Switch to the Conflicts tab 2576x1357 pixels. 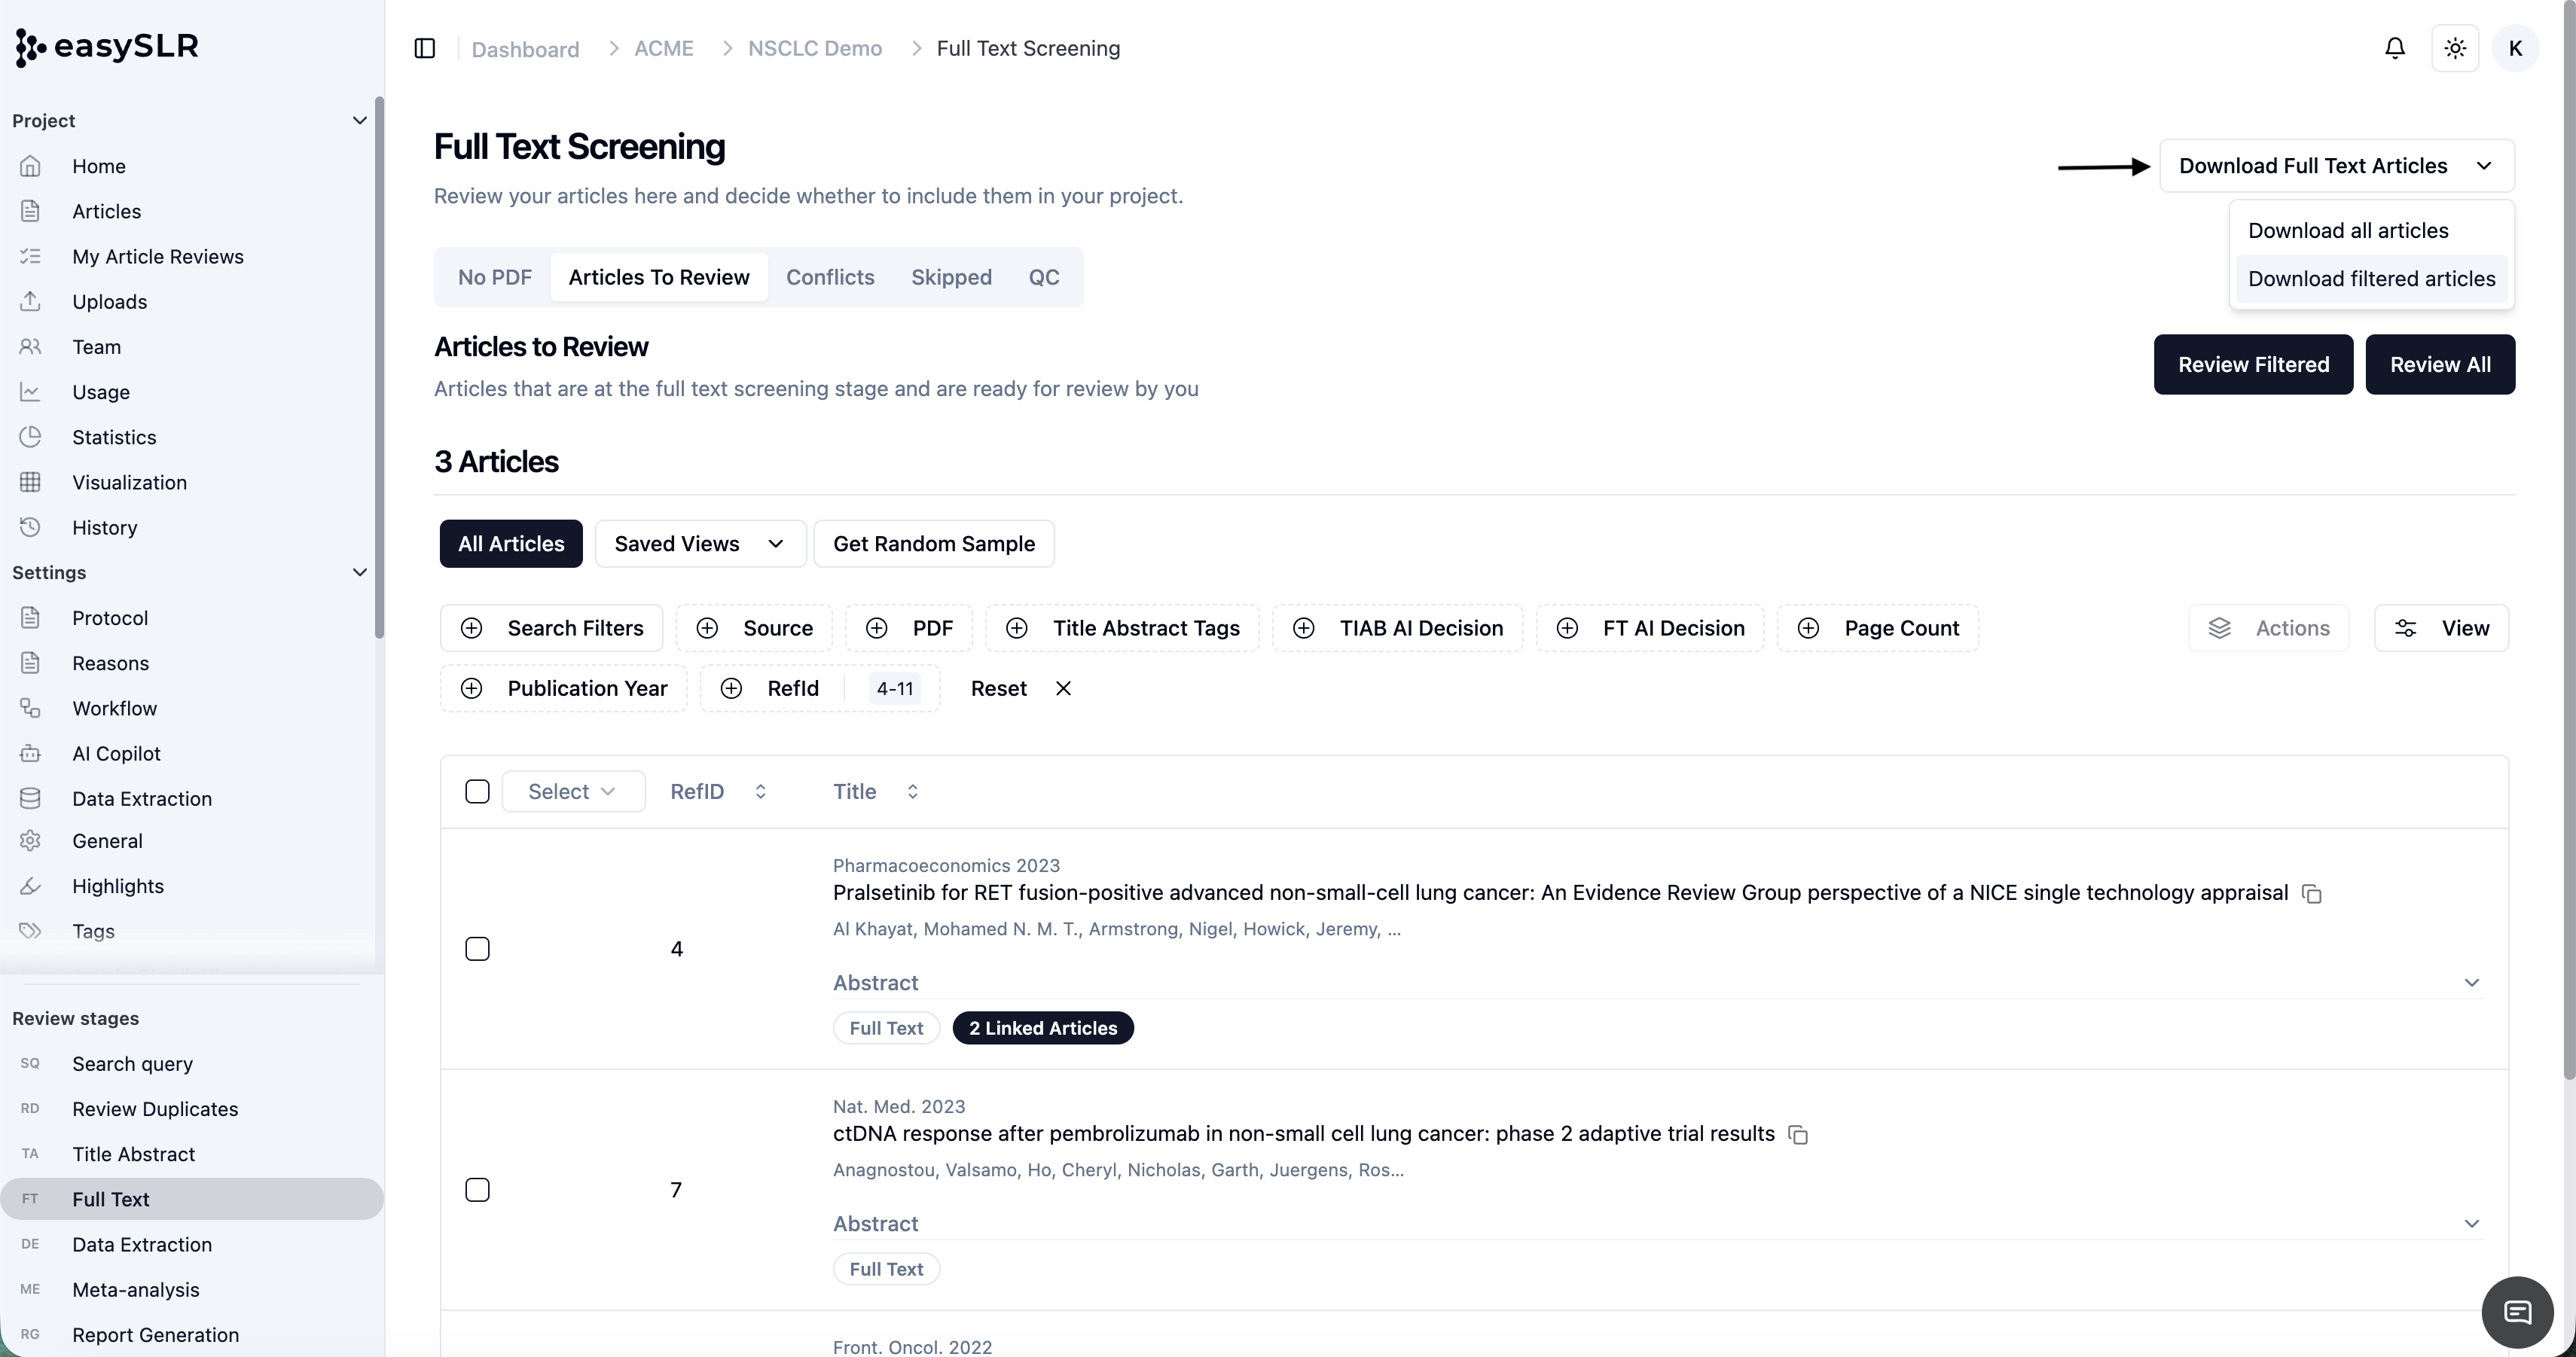coord(830,277)
